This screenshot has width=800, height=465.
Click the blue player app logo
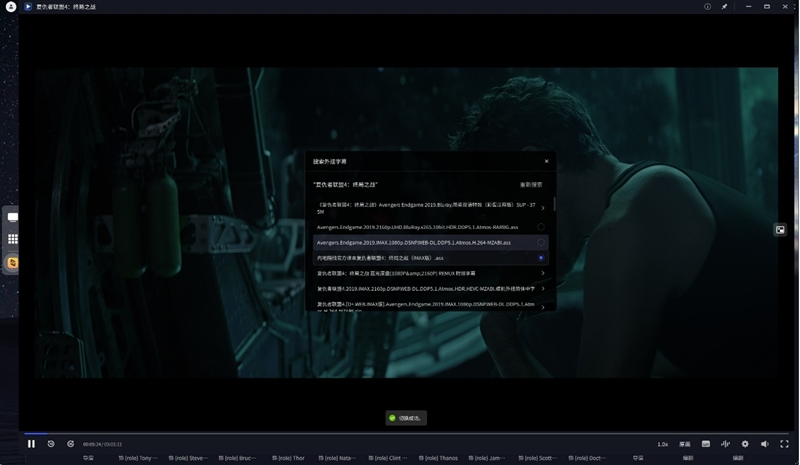tap(28, 7)
